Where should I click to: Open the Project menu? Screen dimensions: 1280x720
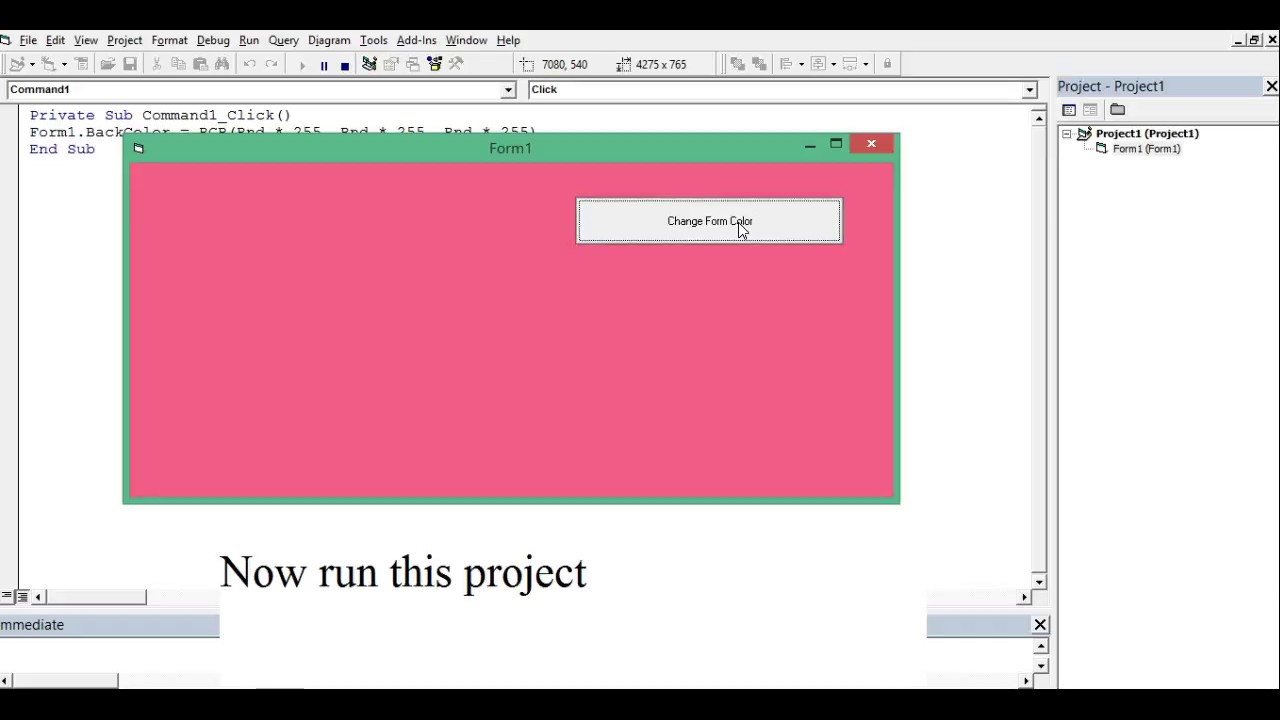tap(125, 40)
